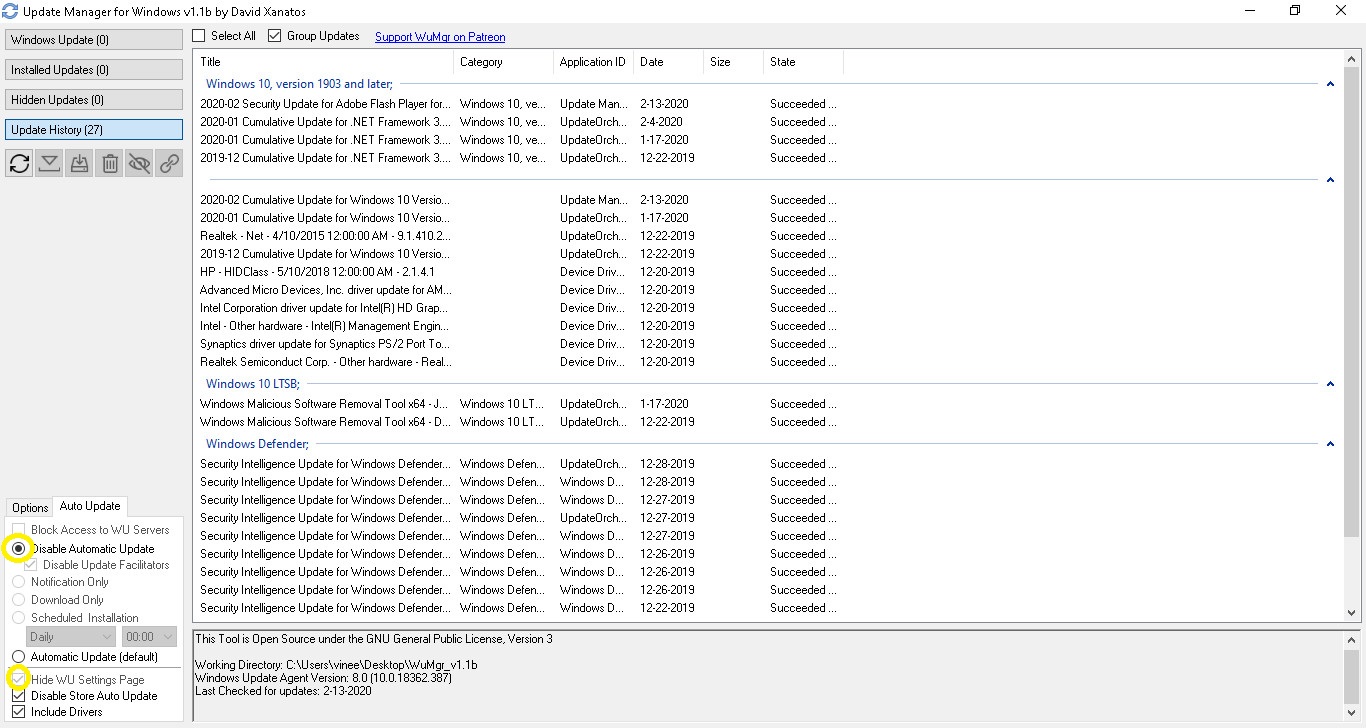Tick the Select All checkbox
Image resolution: width=1366 pixels, height=728 pixels.
tap(199, 36)
